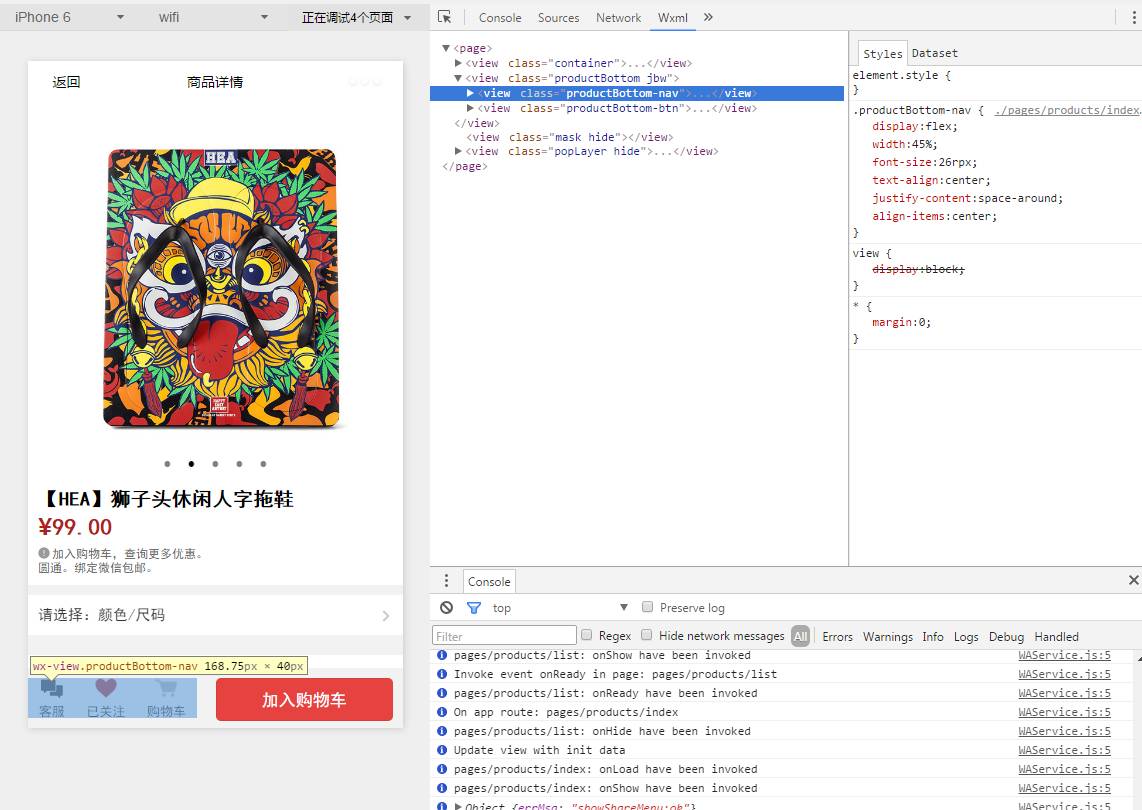This screenshot has width=1142, height=810.
Task: Expand the productBottom-btn view node
Action: 470,108
